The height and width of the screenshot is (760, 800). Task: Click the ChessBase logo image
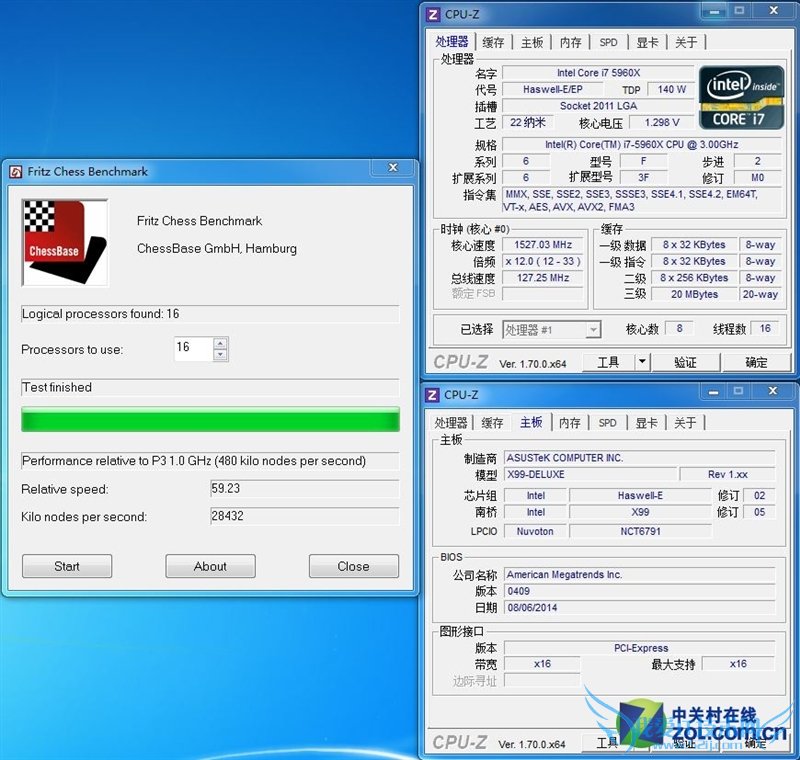point(65,242)
